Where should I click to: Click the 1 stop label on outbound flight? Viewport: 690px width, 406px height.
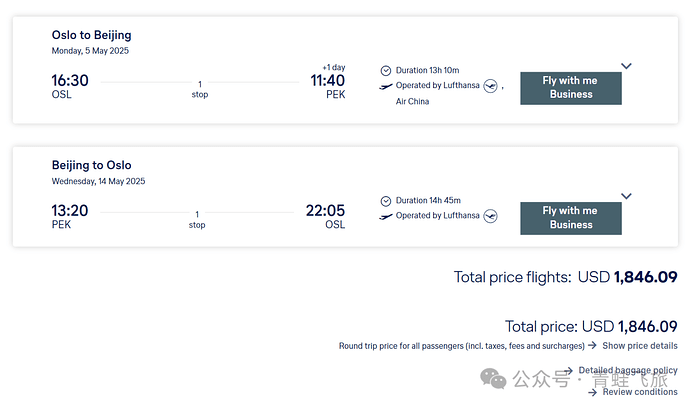click(x=200, y=89)
